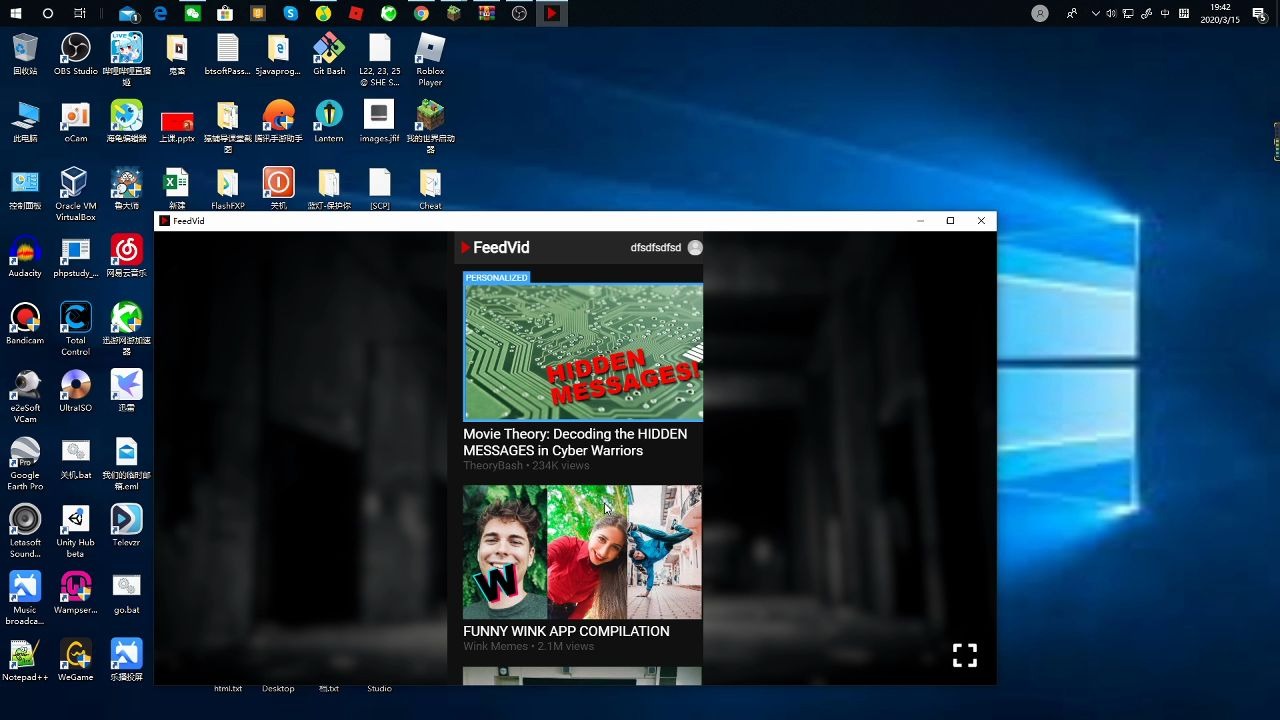Launch Google Chrome from the taskbar
Screen dimensions: 1280x720
421,14
